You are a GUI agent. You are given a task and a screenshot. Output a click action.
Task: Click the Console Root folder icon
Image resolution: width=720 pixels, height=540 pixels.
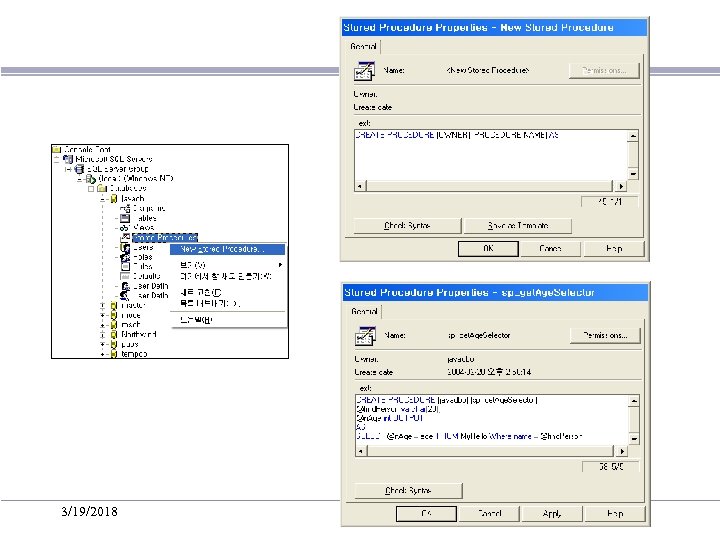(x=57, y=149)
